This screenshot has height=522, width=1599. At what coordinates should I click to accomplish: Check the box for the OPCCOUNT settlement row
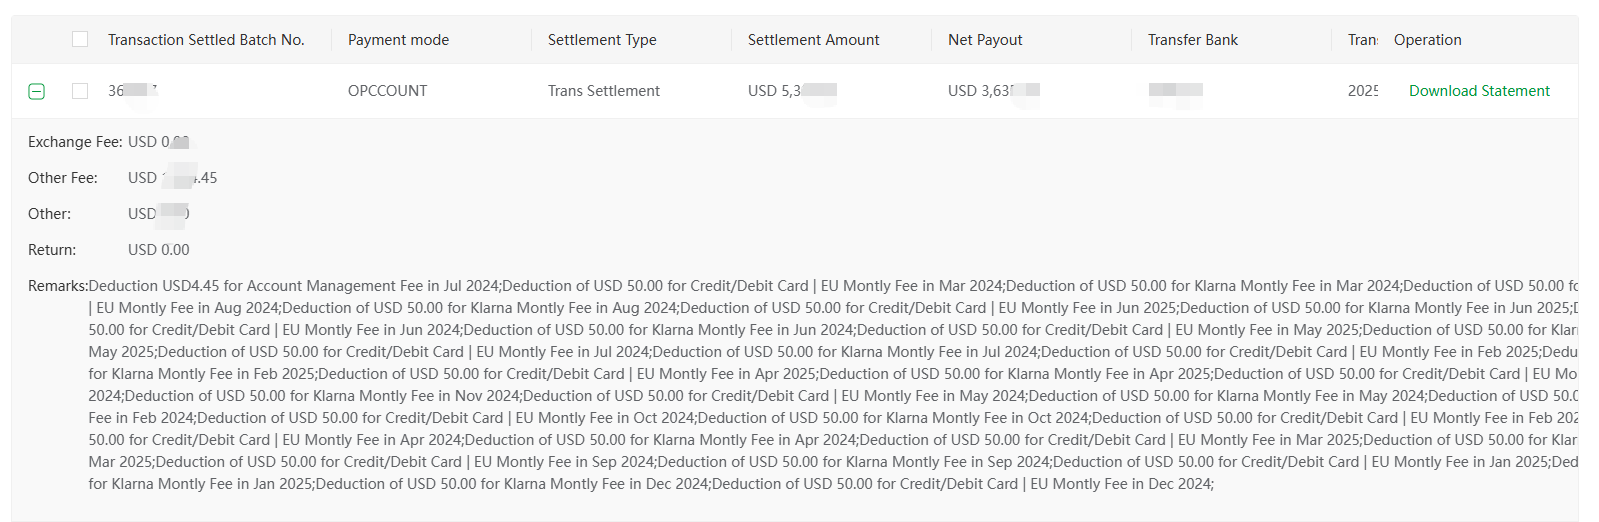pos(80,91)
